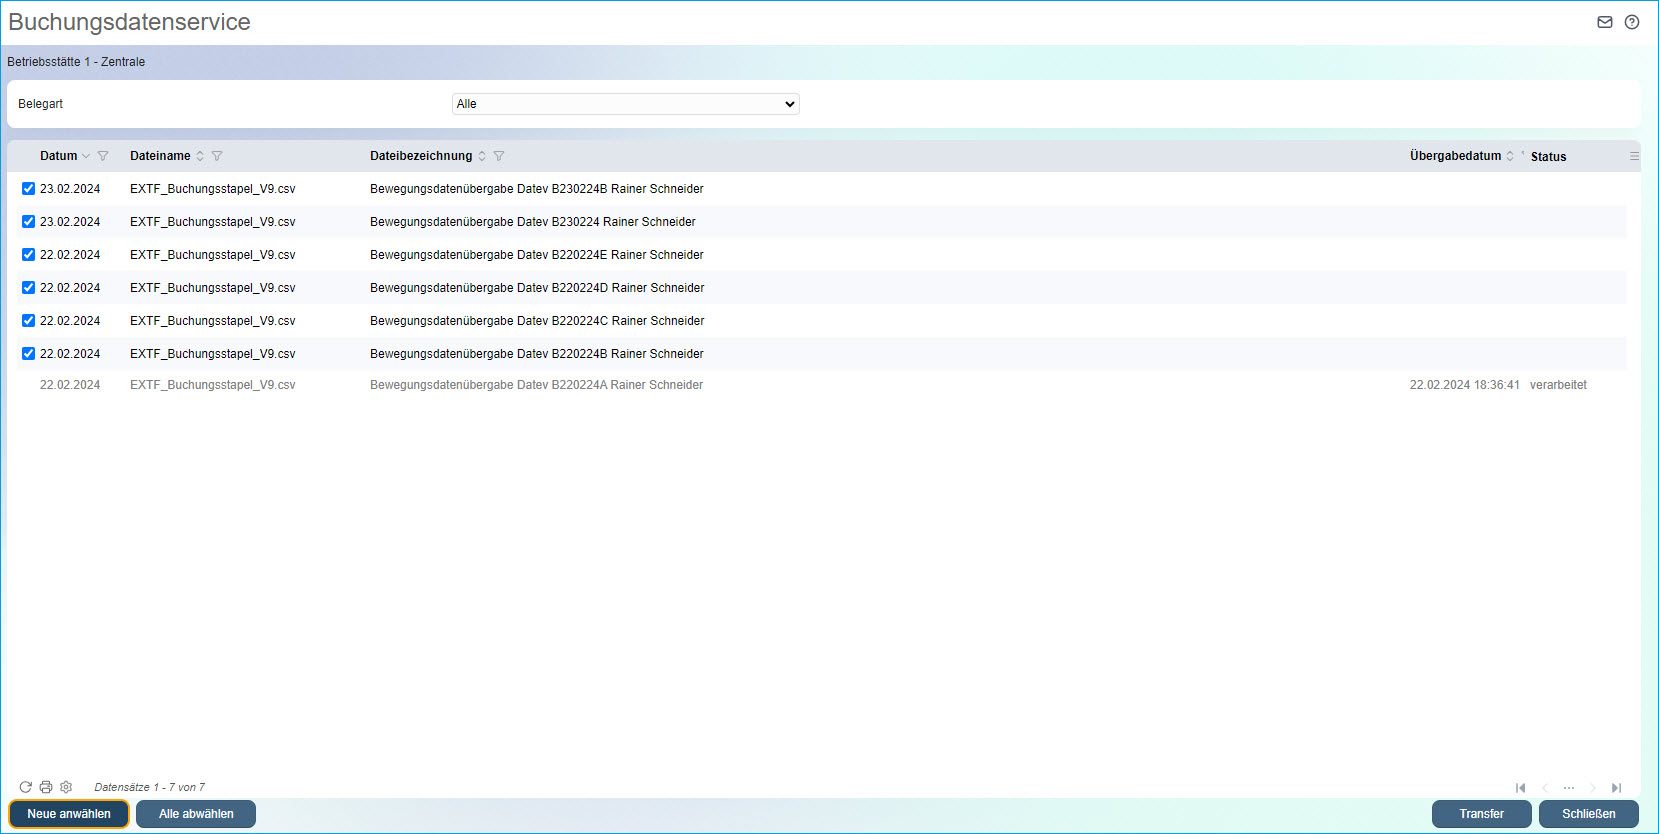The image size is (1659, 834).
Task: Click the Schließen button
Action: pos(1589,814)
